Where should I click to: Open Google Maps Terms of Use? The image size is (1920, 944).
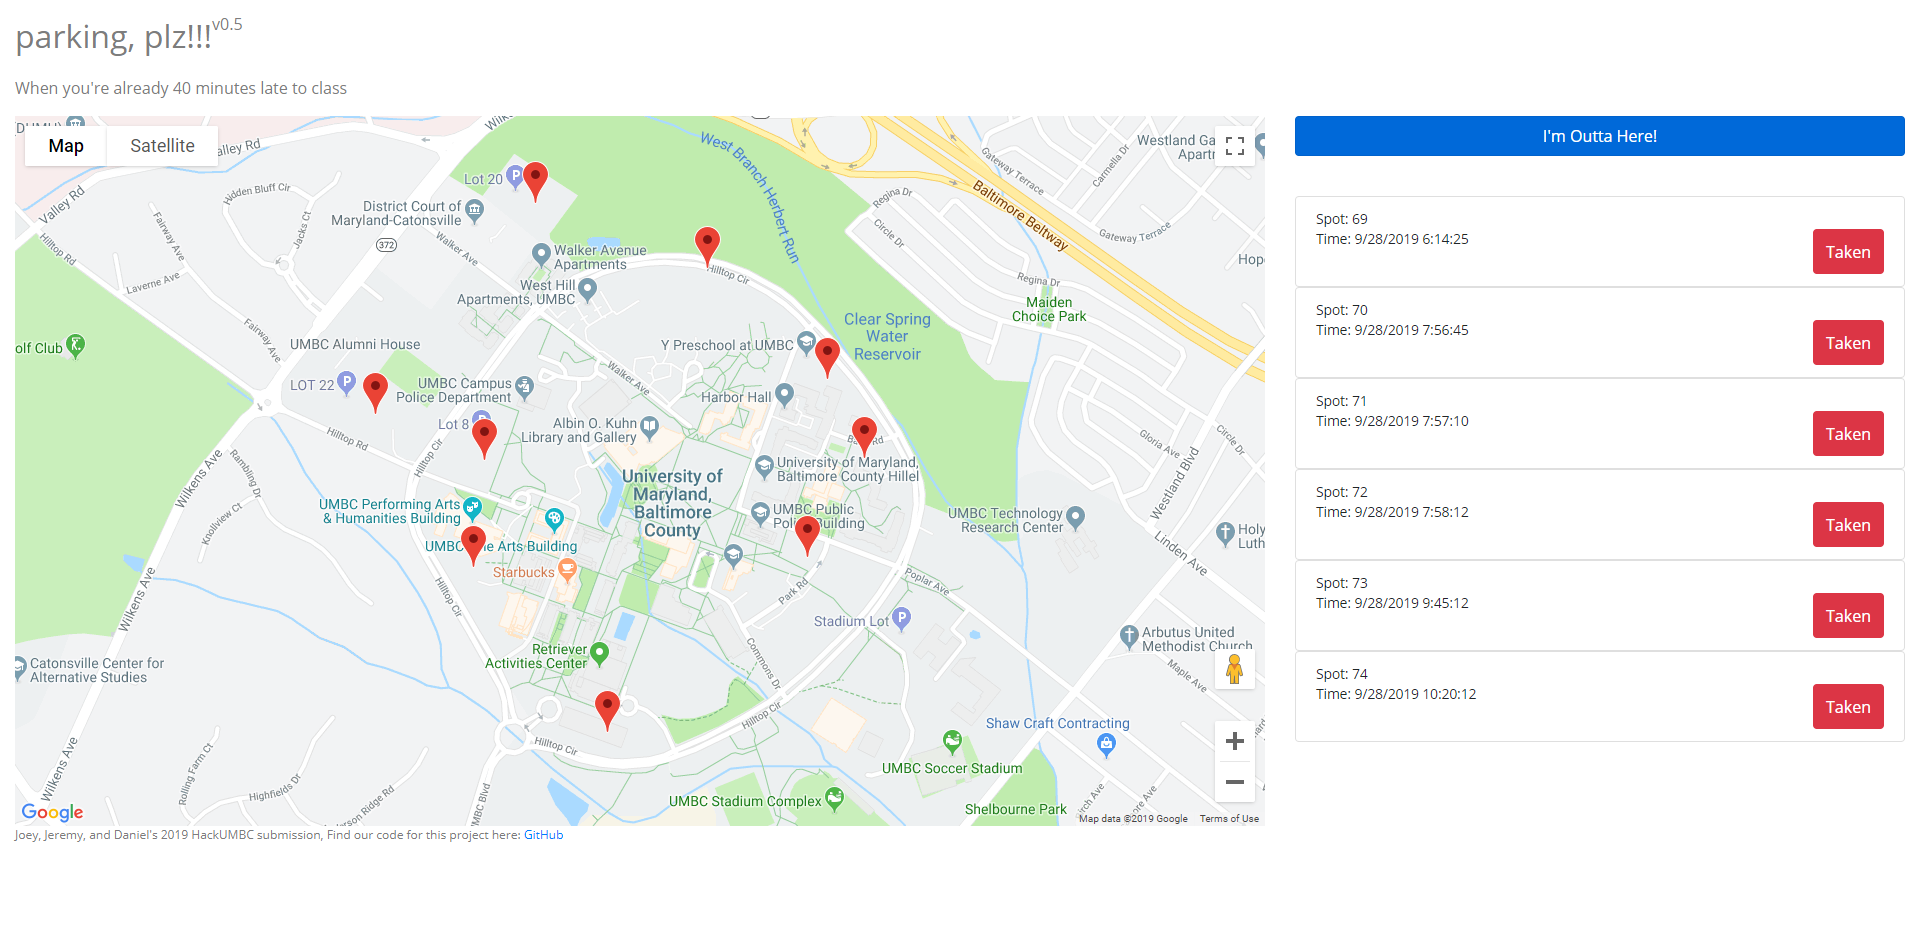point(1229,819)
